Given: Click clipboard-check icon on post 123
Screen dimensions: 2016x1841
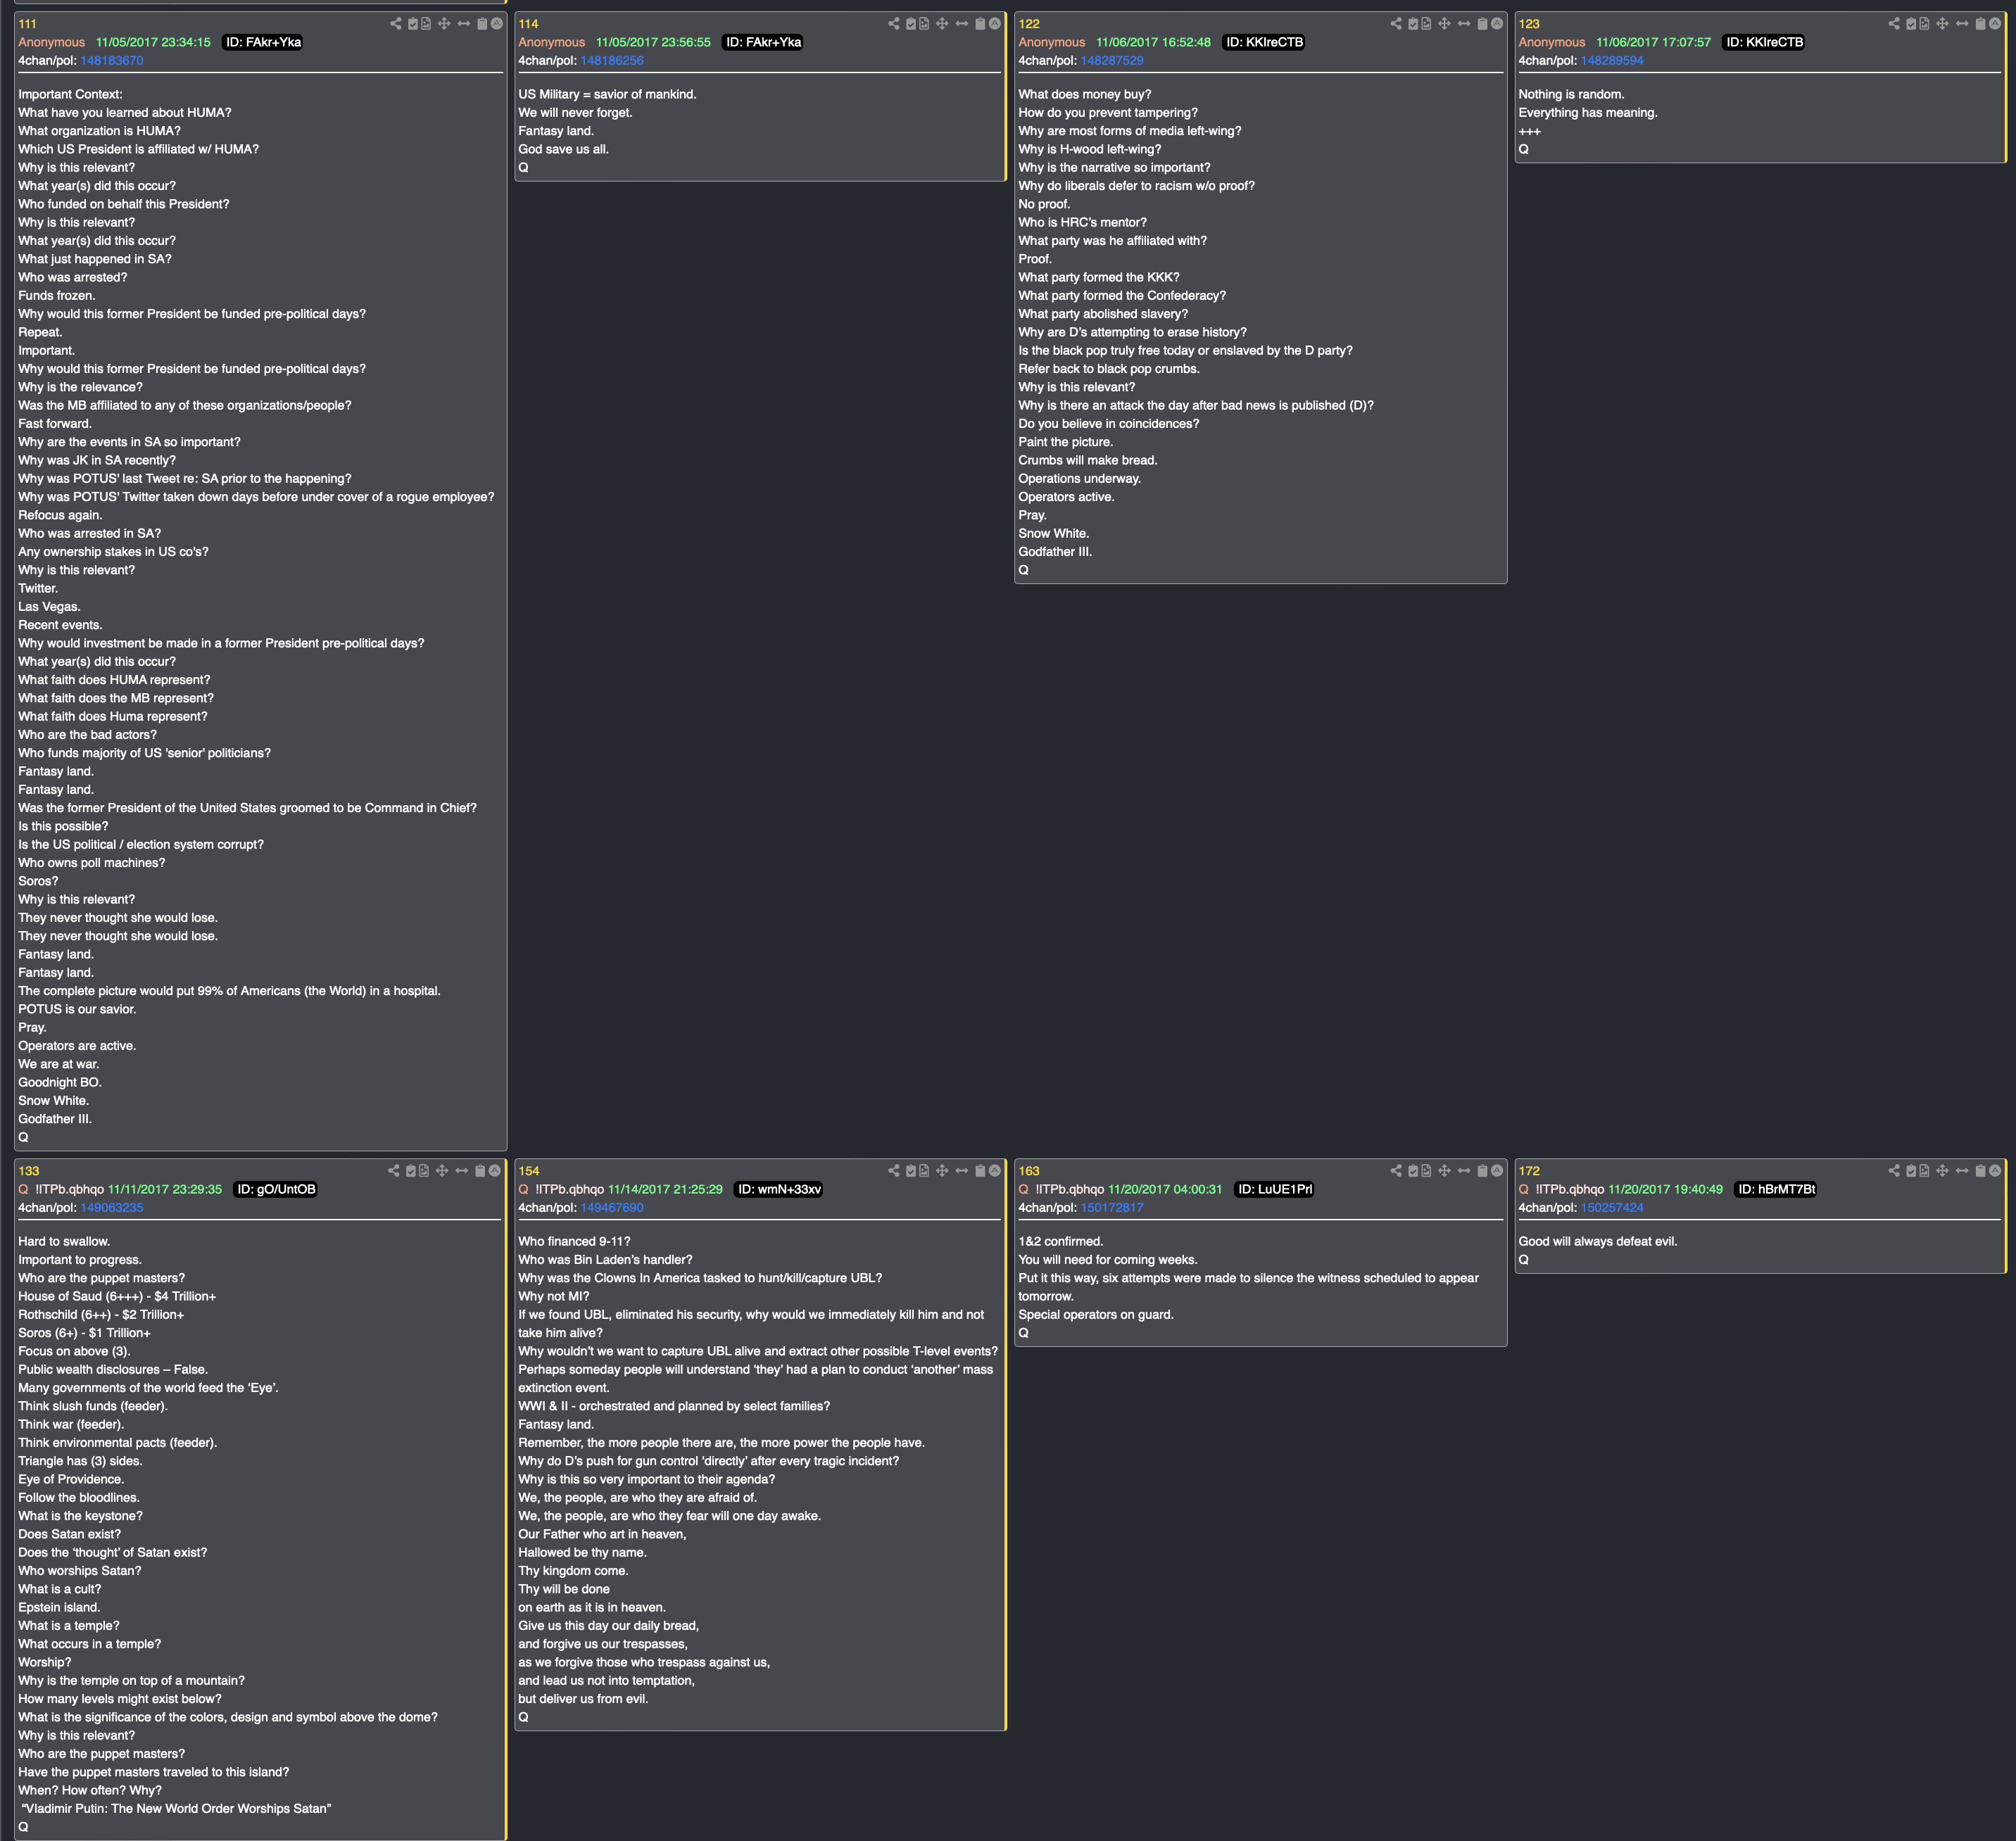Looking at the screenshot, I should [x=1911, y=23].
